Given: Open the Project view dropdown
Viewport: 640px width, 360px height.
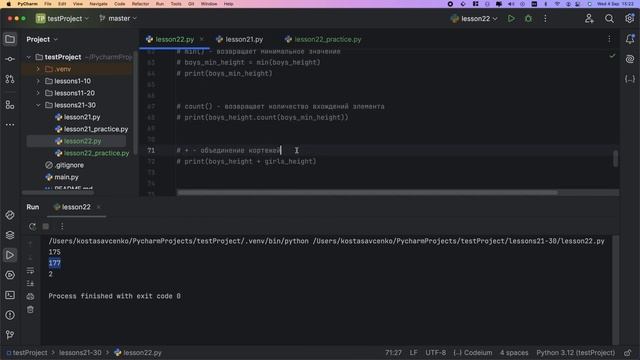Looking at the screenshot, I should pos(42,39).
